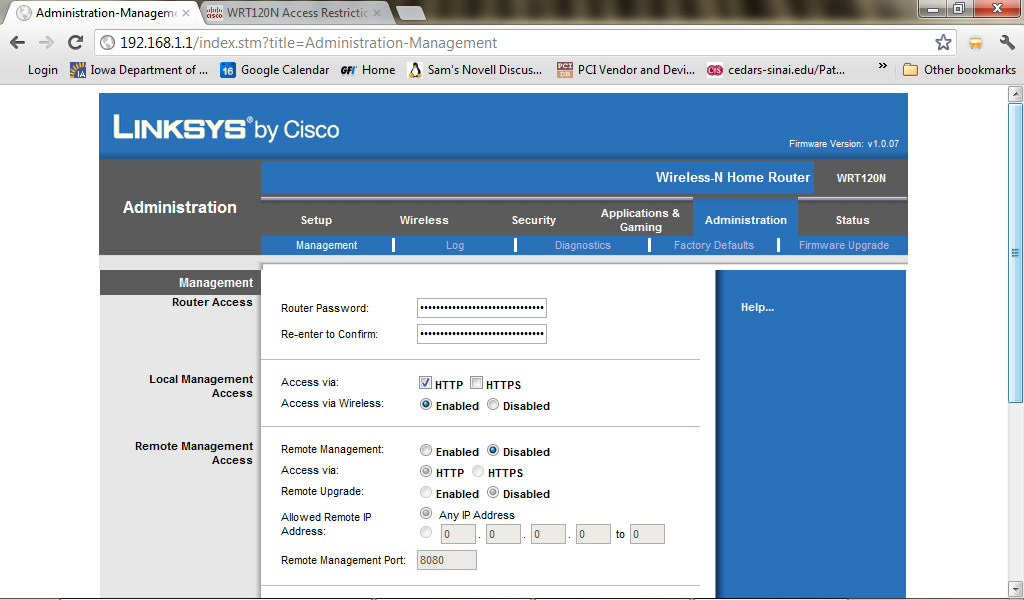The image size is (1024, 600).
Task: Open the Factory Defaults submenu
Action: pos(713,244)
